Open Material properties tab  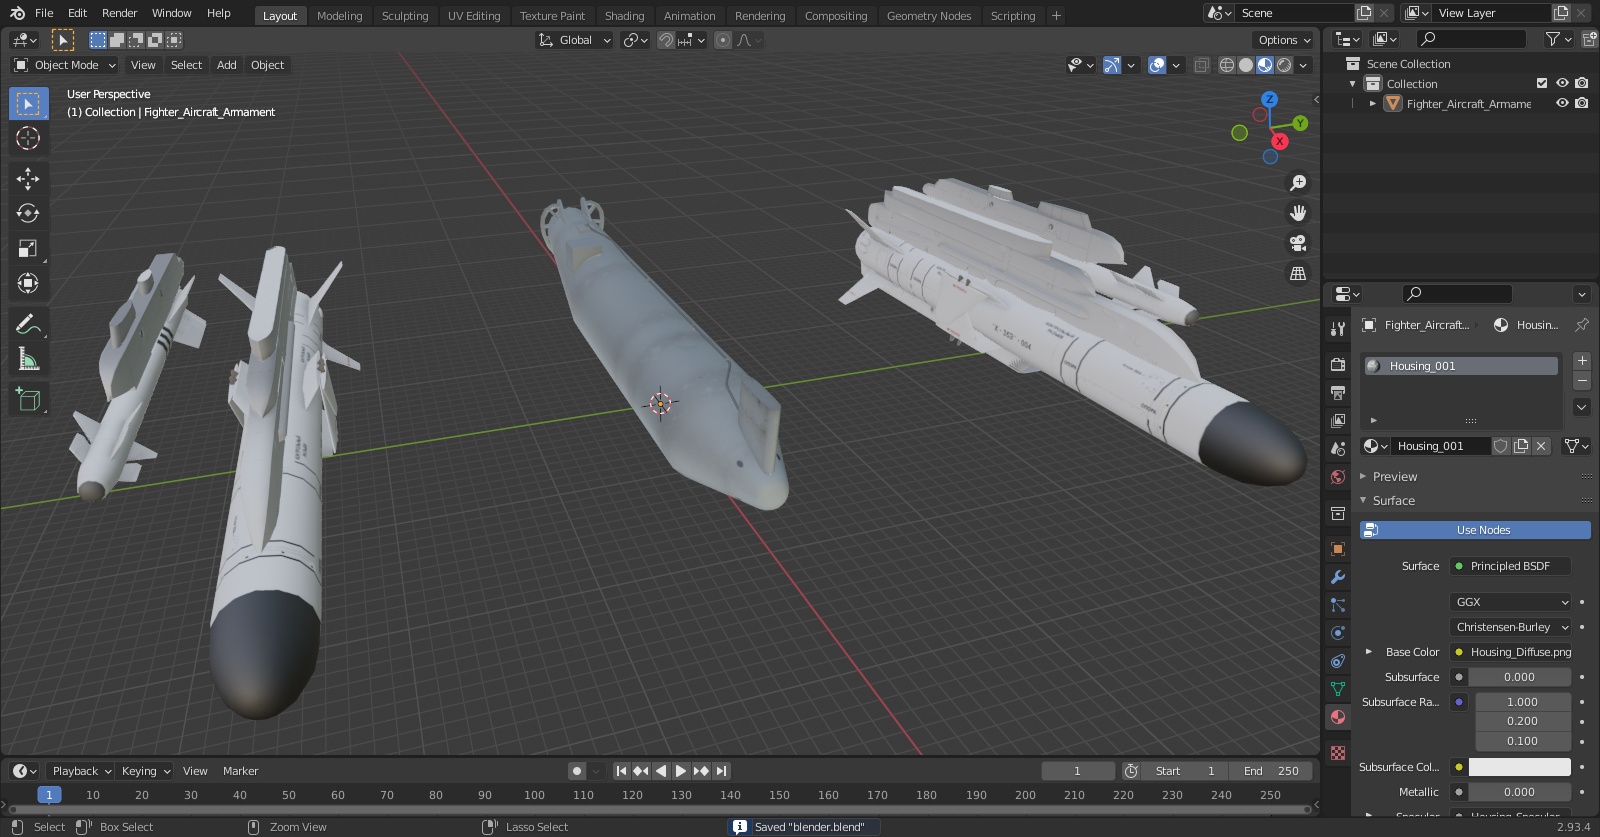click(x=1338, y=717)
